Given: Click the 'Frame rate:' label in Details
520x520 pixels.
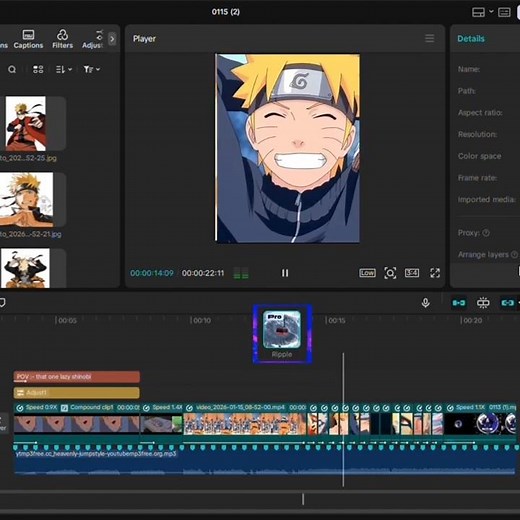Looking at the screenshot, I should [x=477, y=178].
